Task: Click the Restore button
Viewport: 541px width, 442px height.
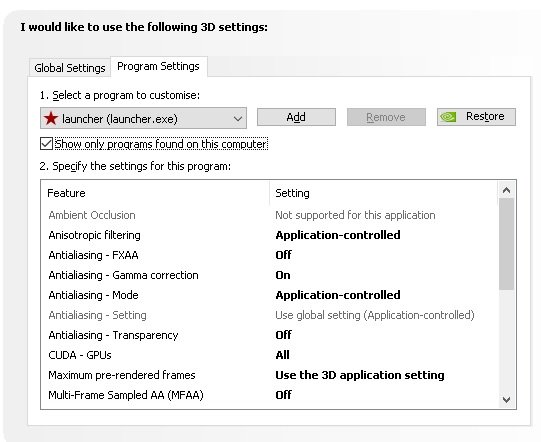Action: coord(476,117)
